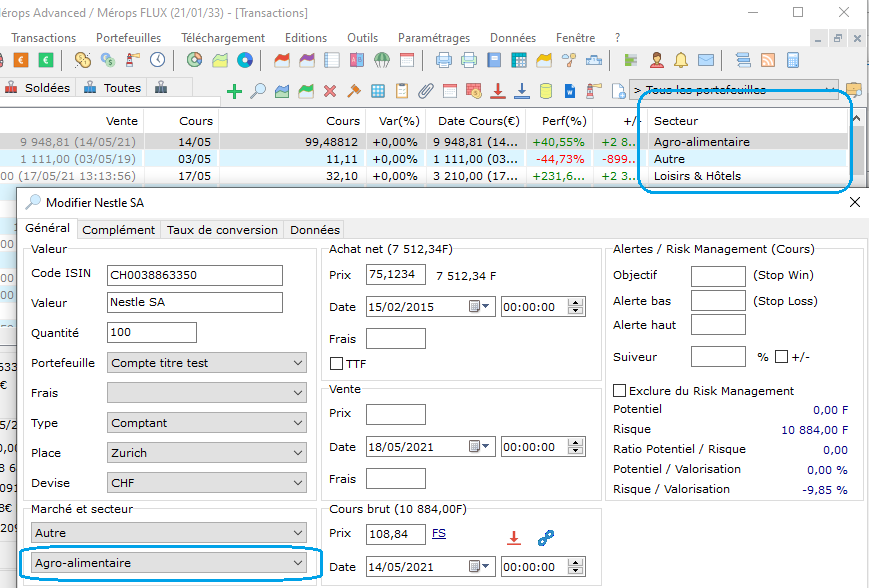Open the donut chart with pie icon

click(x=195, y=60)
